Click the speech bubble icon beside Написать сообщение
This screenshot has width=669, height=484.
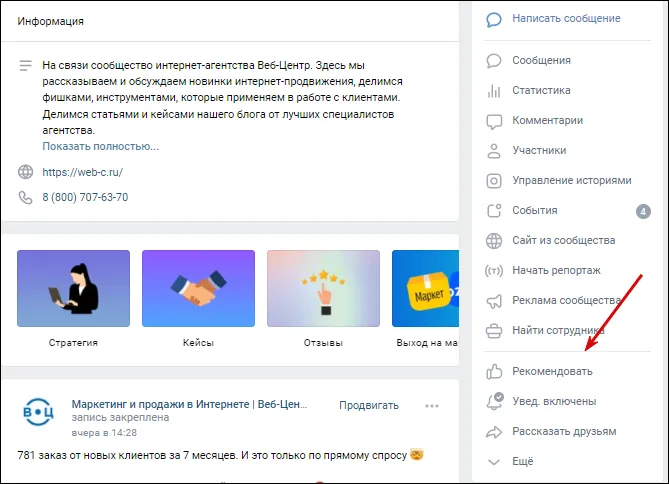point(494,19)
